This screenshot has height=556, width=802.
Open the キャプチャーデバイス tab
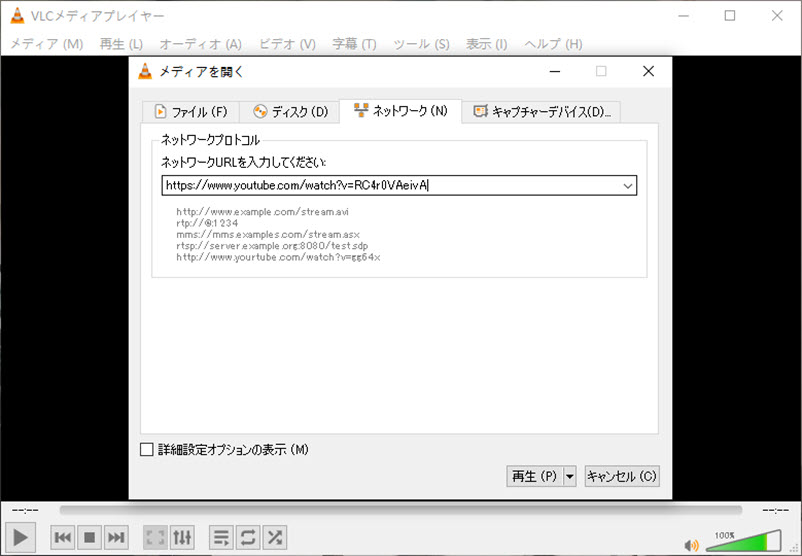point(542,112)
